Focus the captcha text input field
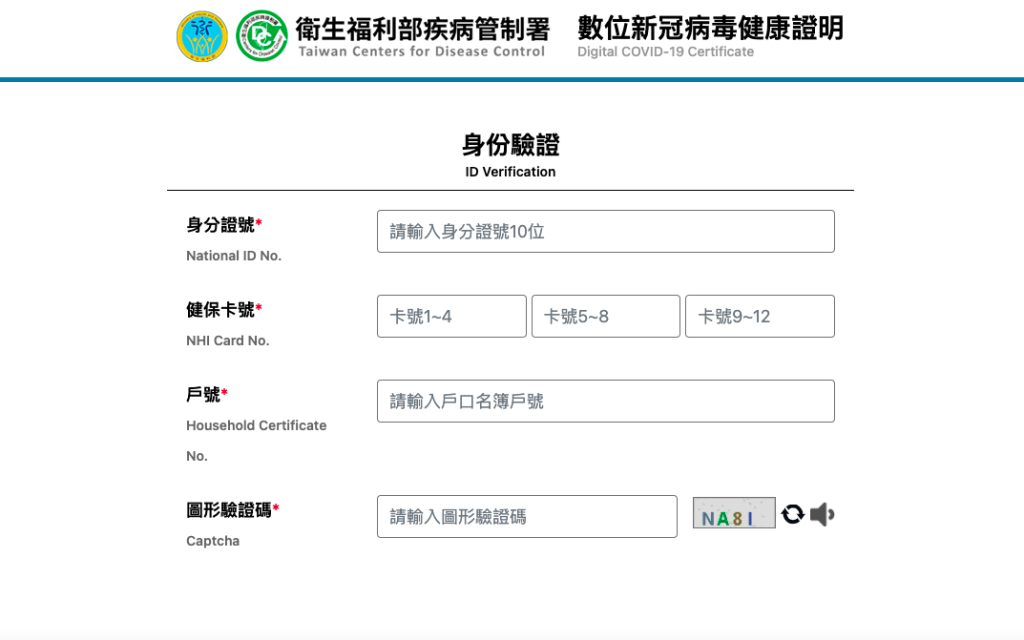Image resolution: width=1024 pixels, height=640 pixels. (527, 516)
